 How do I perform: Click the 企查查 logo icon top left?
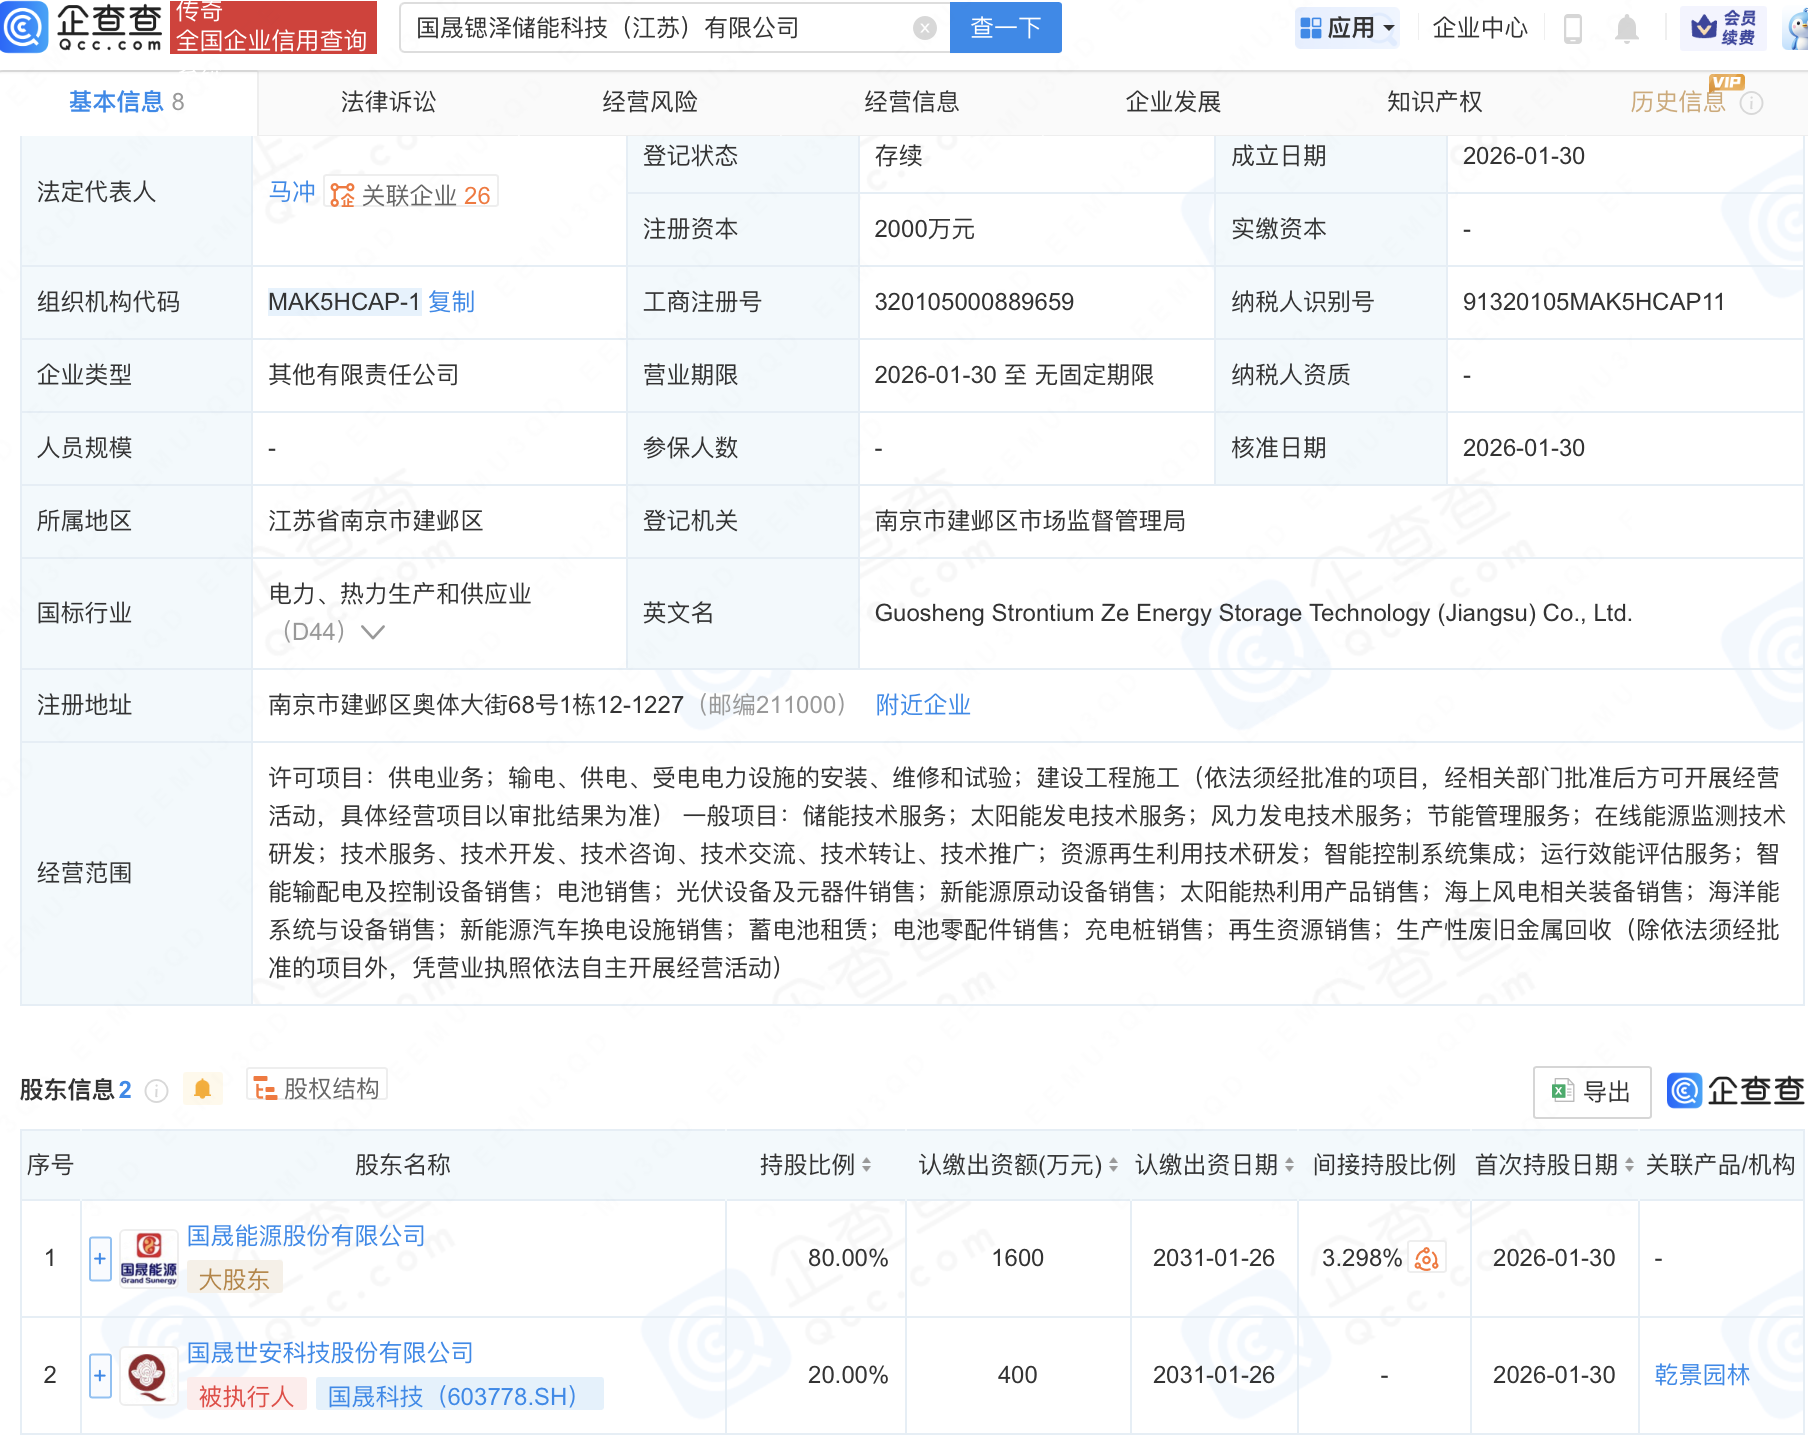point(27,27)
